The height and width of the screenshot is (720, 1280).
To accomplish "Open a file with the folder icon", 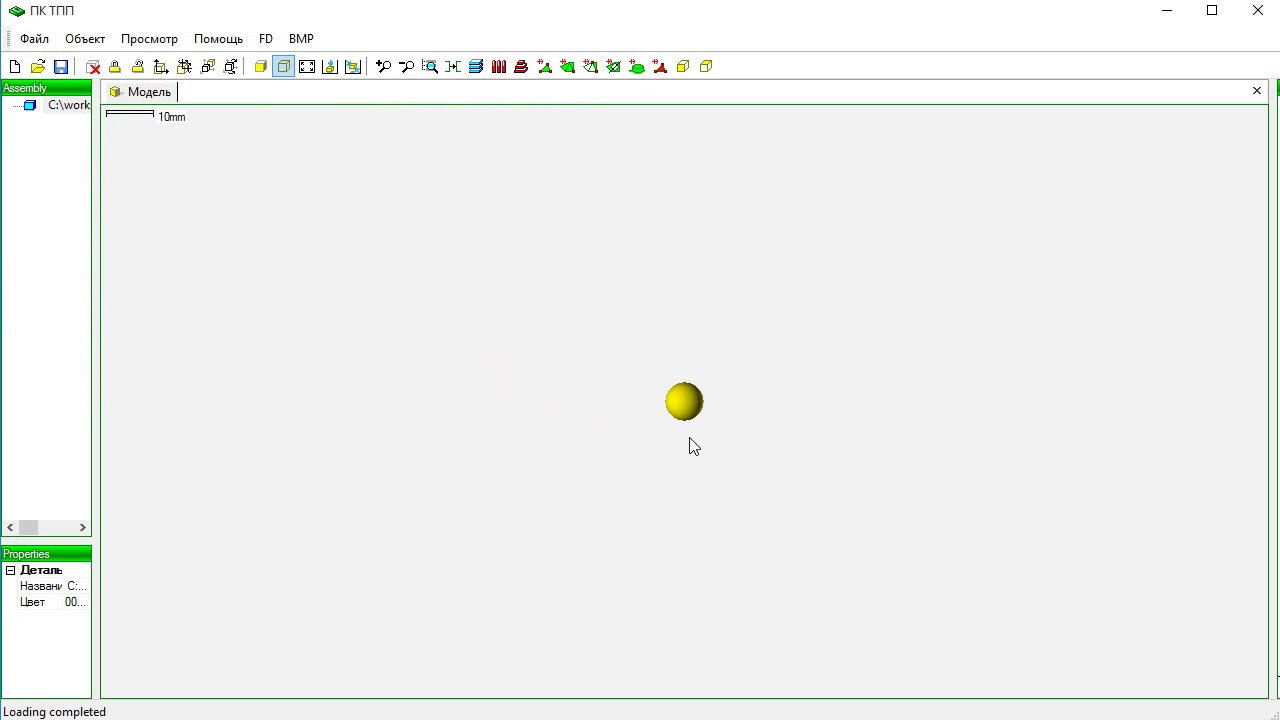I will point(38,67).
